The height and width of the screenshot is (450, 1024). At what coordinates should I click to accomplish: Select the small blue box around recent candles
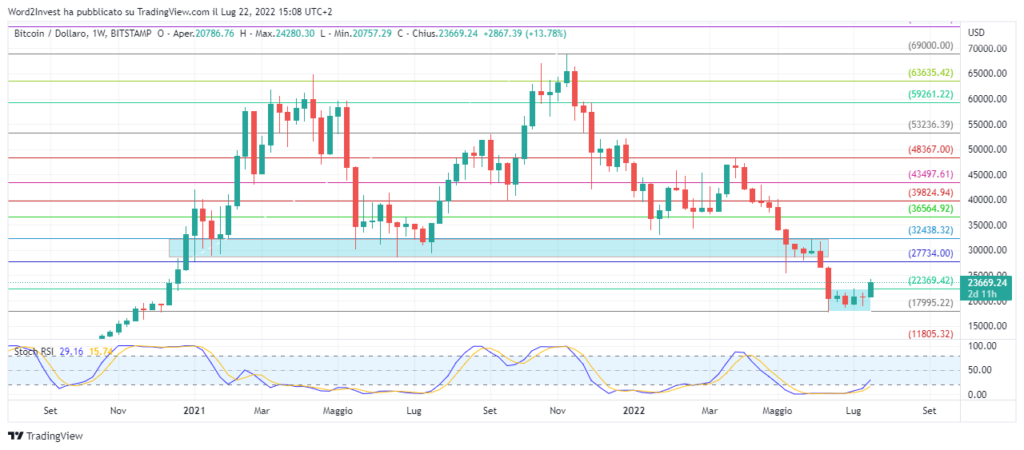pyautogui.click(x=850, y=298)
